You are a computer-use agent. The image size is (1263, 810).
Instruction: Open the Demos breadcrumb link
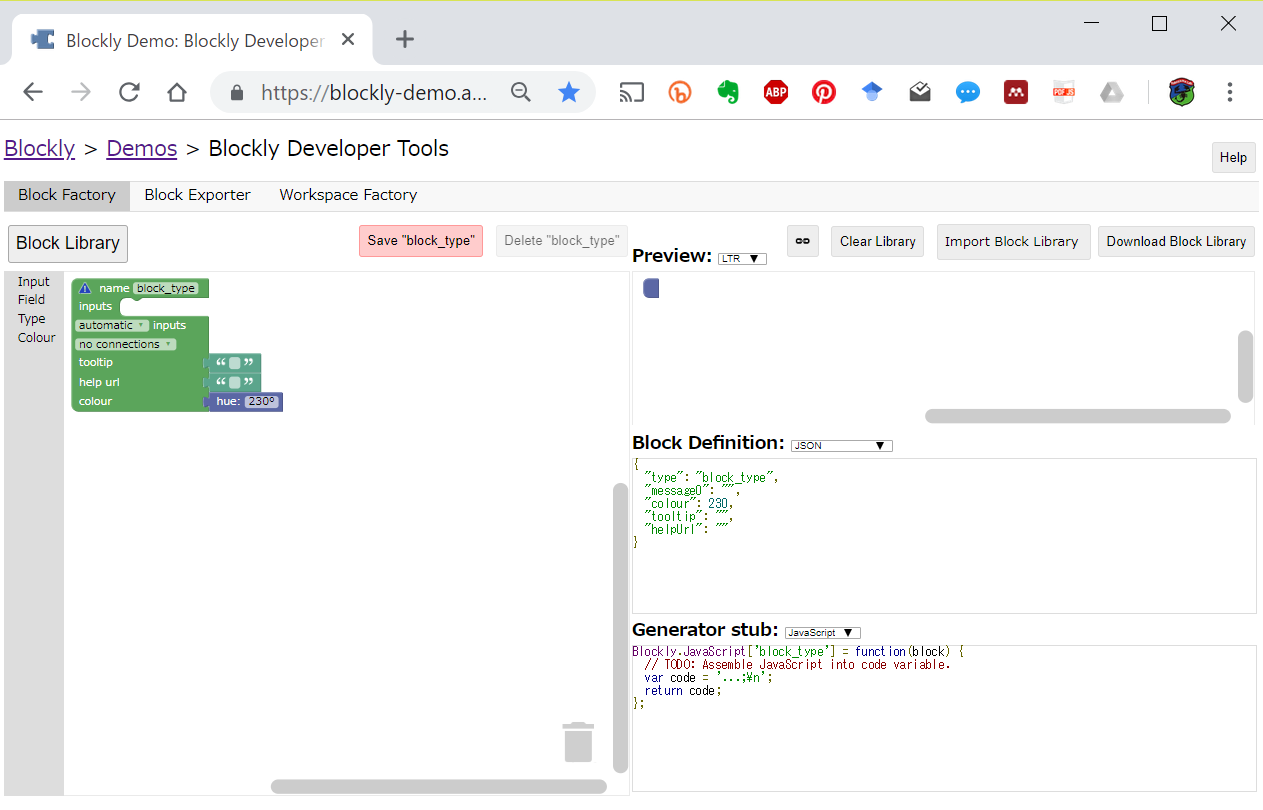coord(141,148)
